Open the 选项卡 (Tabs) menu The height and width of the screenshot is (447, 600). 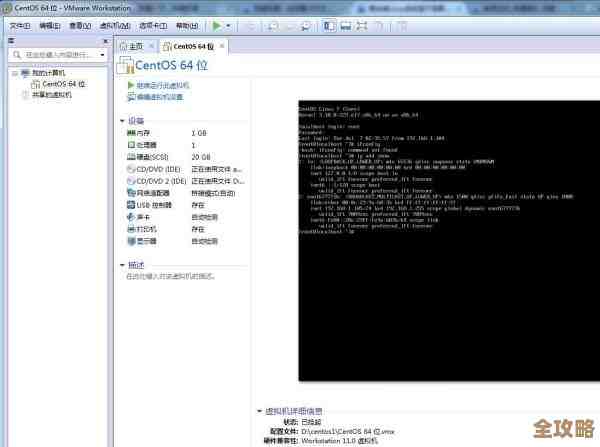pyautogui.click(x=153, y=26)
